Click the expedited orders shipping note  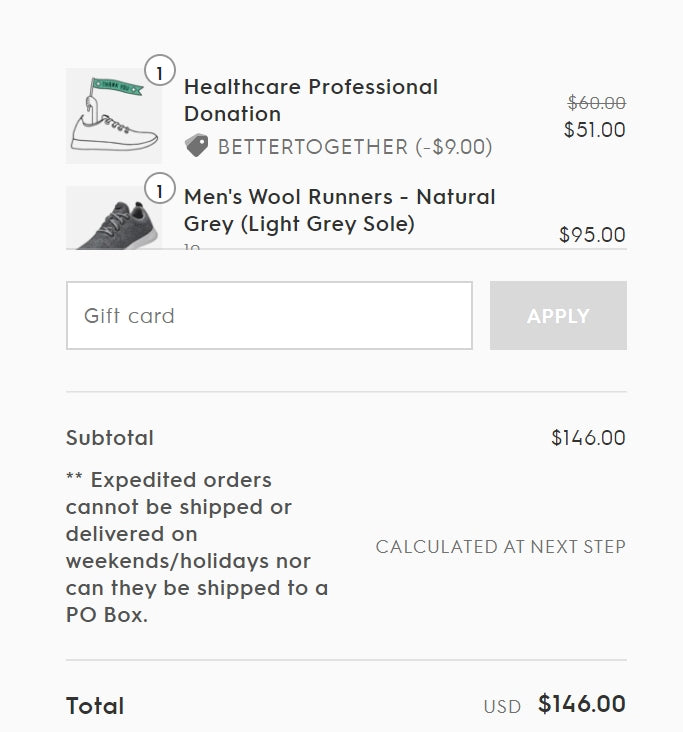click(197, 547)
